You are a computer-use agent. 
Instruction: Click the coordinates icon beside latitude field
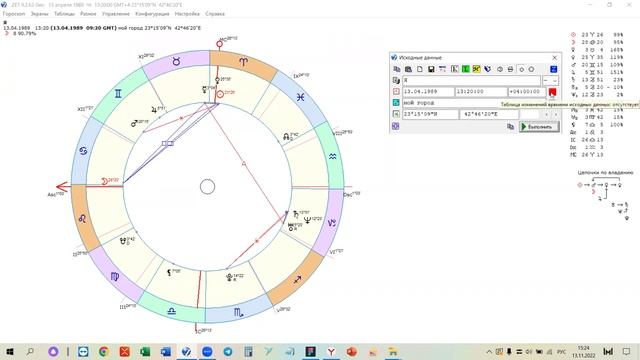pyautogui.click(x=396, y=114)
